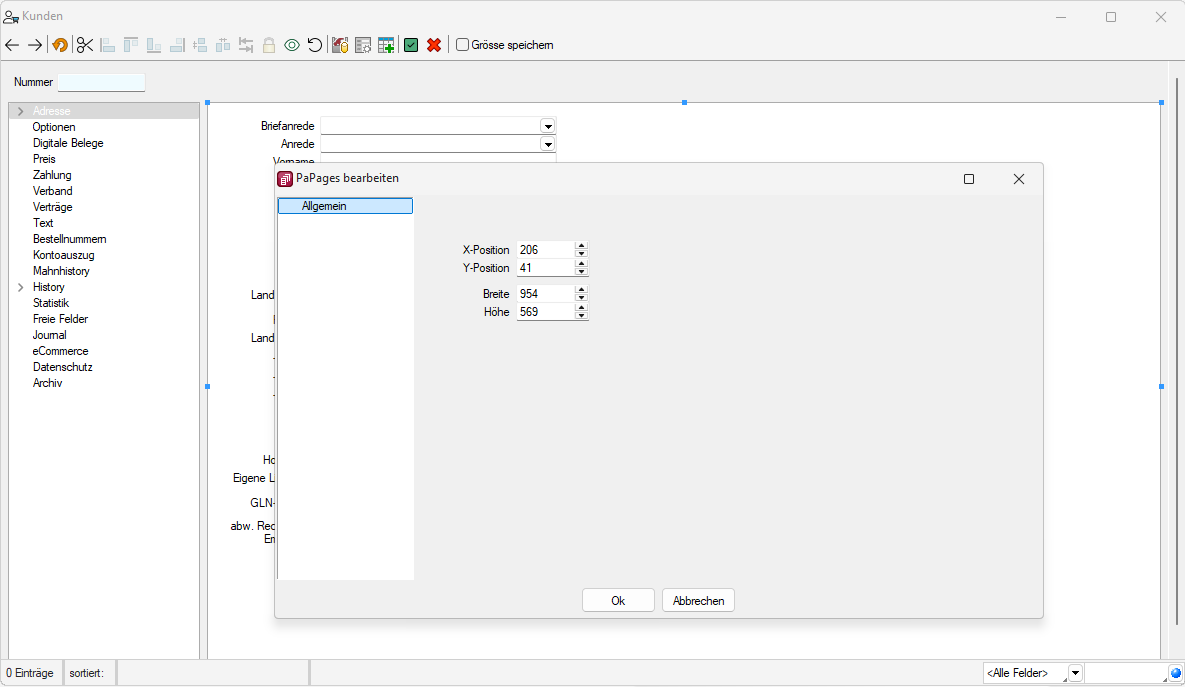Expand the History tree node
Screen dimensions: 1185x687
click(20, 287)
